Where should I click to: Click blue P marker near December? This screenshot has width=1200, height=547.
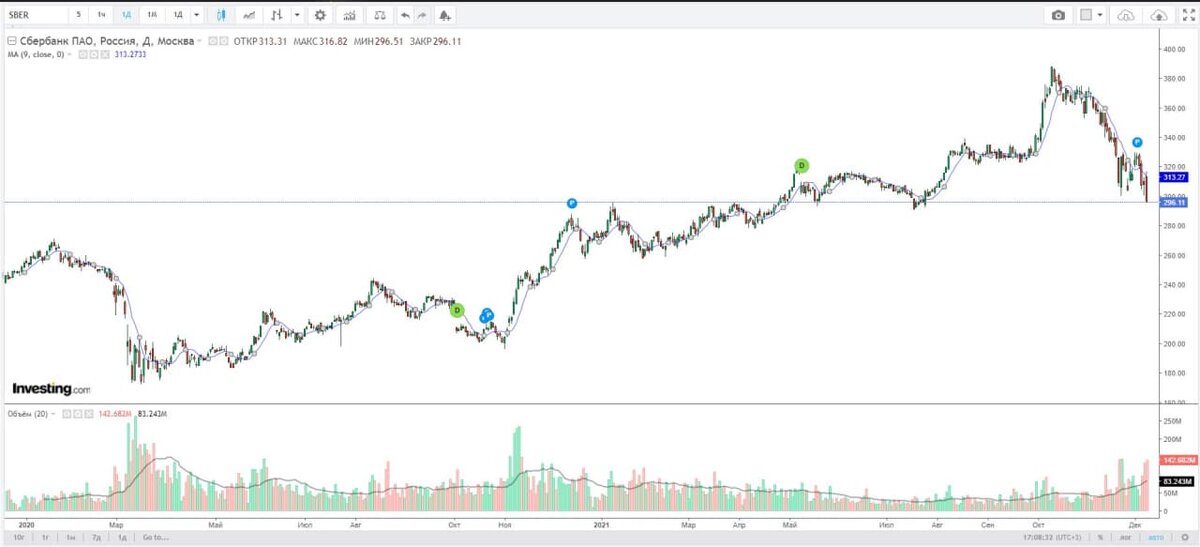click(1138, 142)
